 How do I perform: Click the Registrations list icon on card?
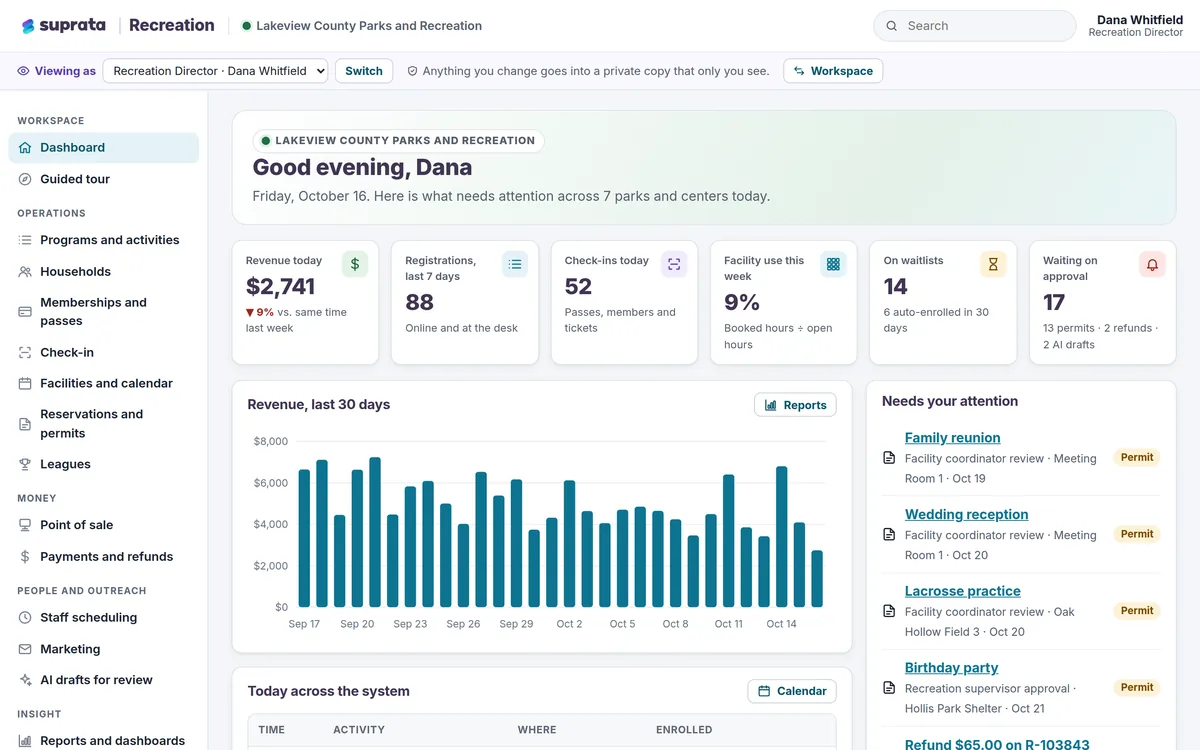tap(515, 264)
